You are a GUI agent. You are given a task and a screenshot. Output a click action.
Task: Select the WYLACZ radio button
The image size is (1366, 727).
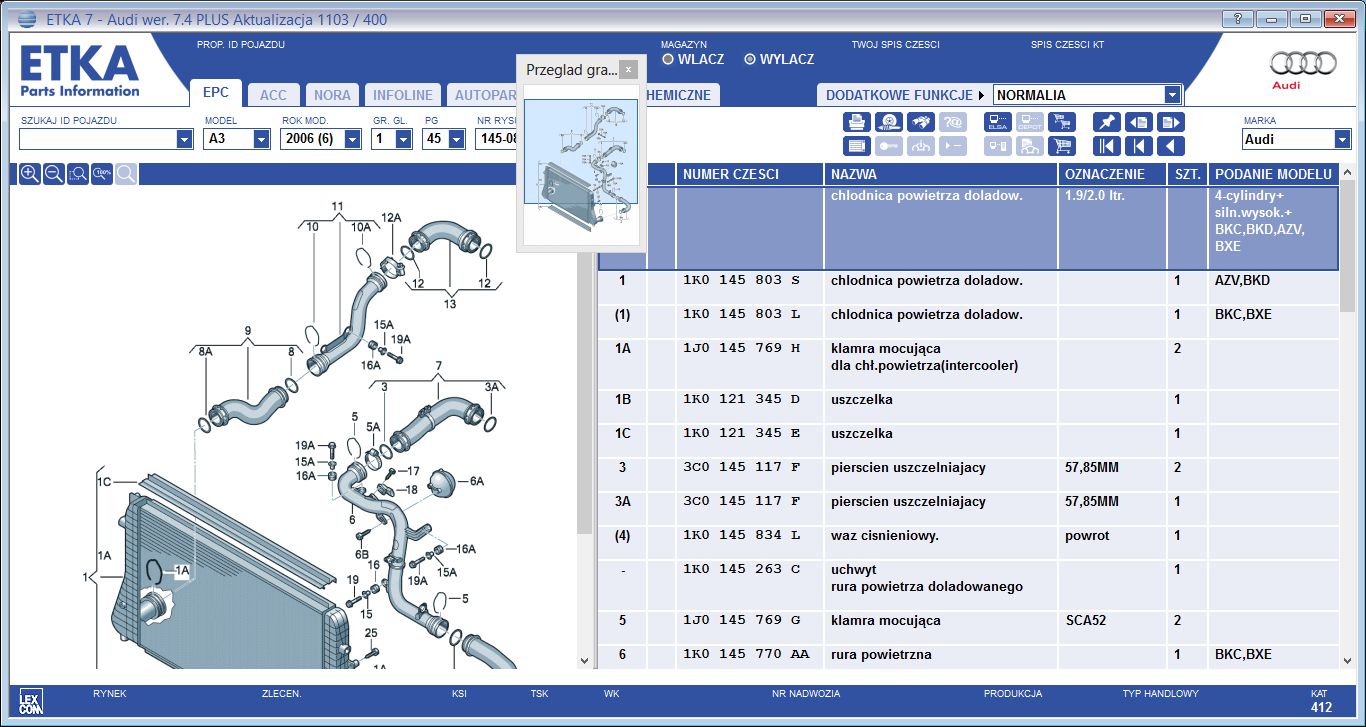(x=750, y=59)
